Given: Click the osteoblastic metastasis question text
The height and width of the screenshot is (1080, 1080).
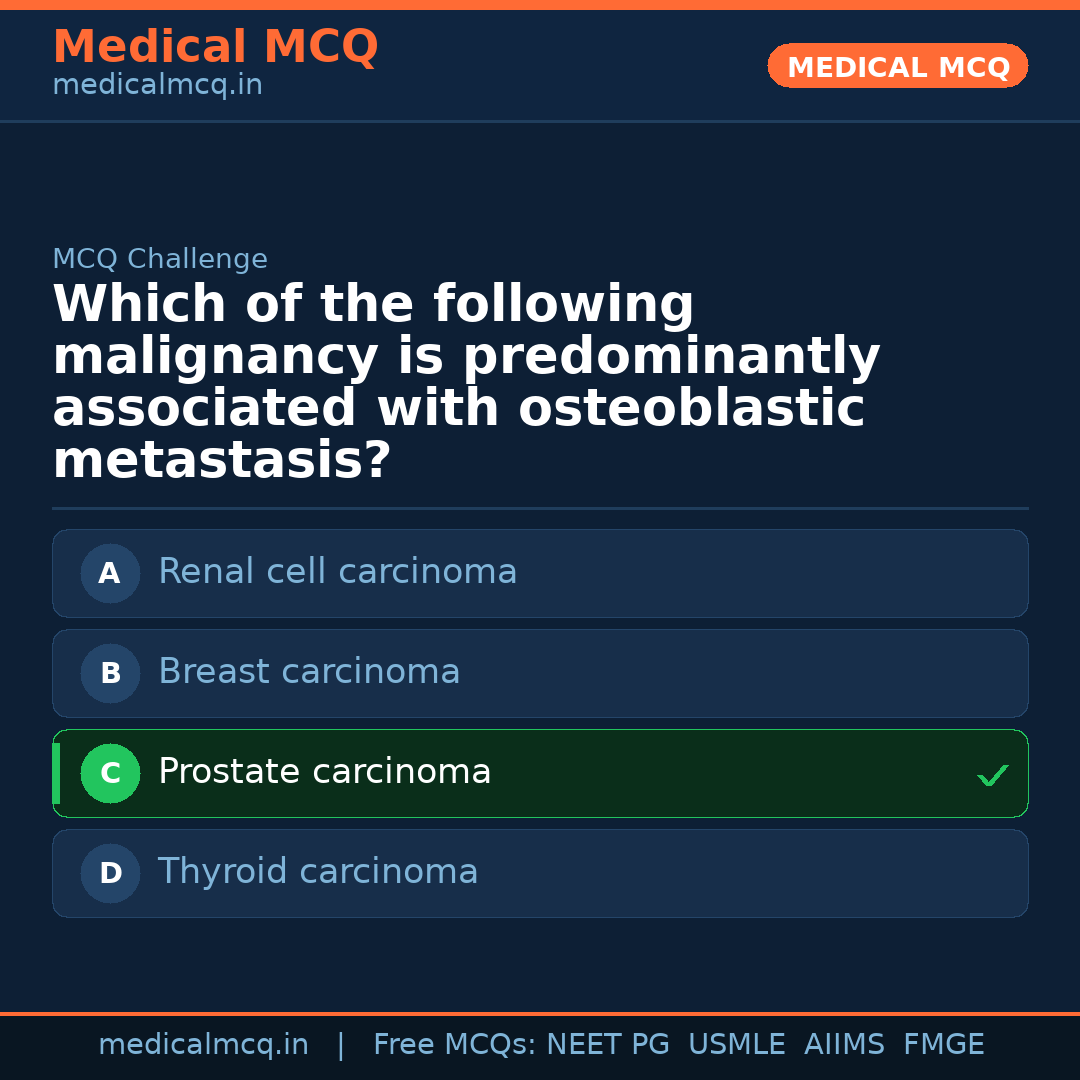Looking at the screenshot, I should (x=466, y=383).
